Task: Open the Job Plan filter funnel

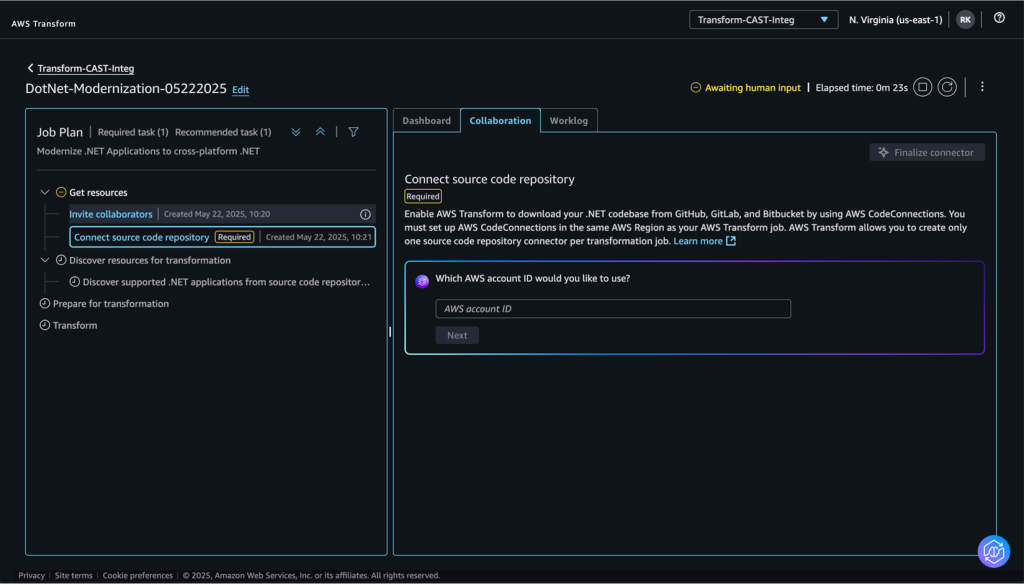Action: pos(352,131)
